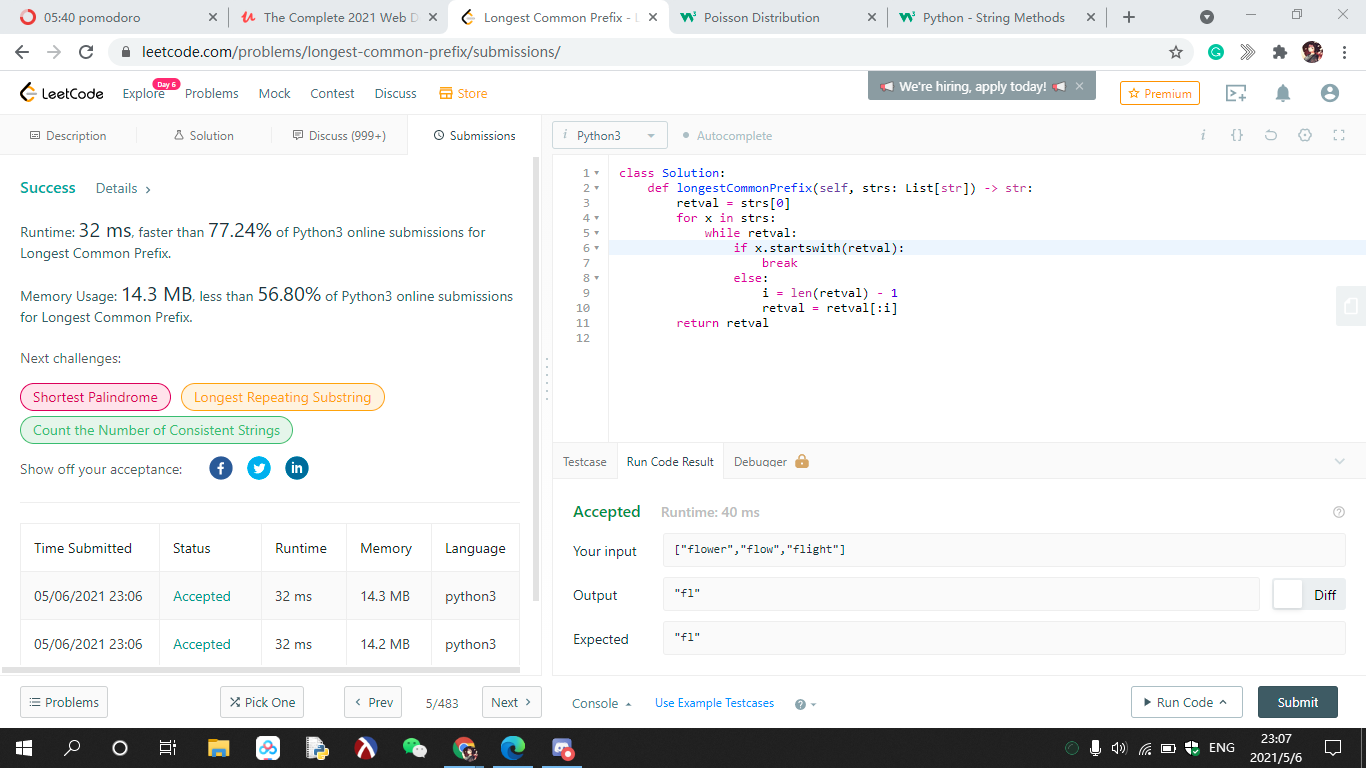Click the help icon beside Use Example Testcases

(x=800, y=704)
